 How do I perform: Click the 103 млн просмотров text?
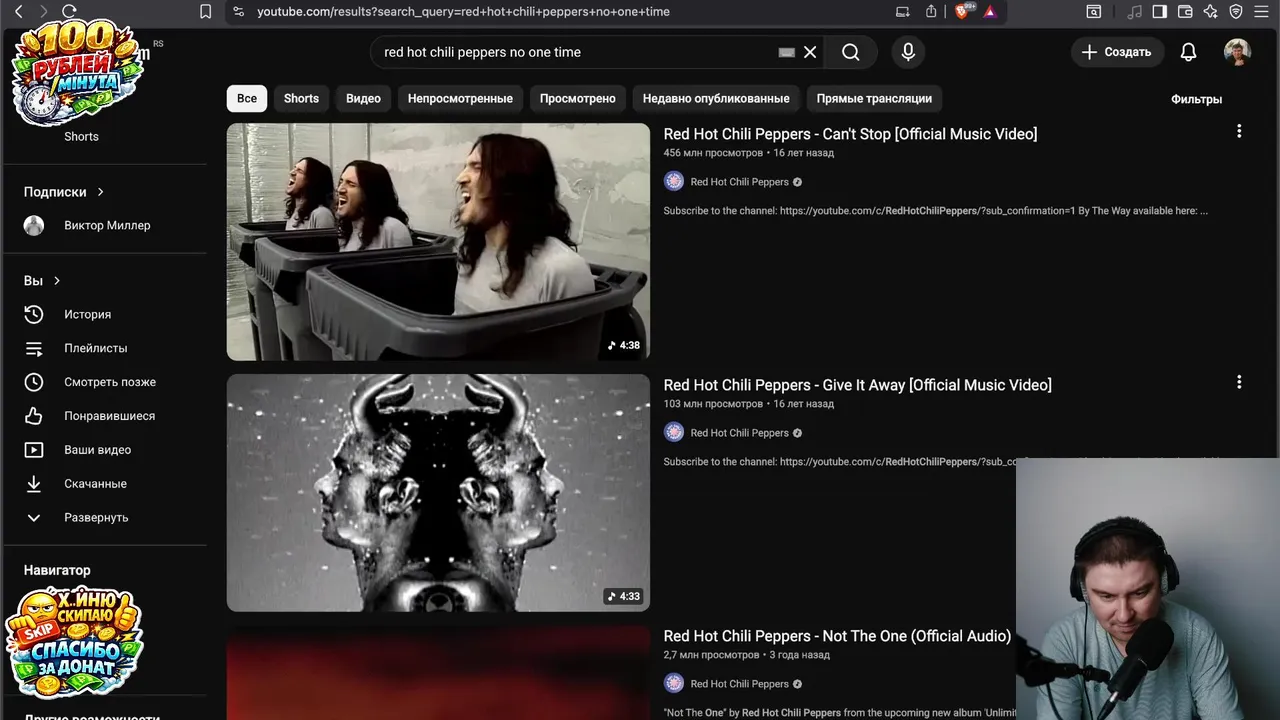(713, 404)
